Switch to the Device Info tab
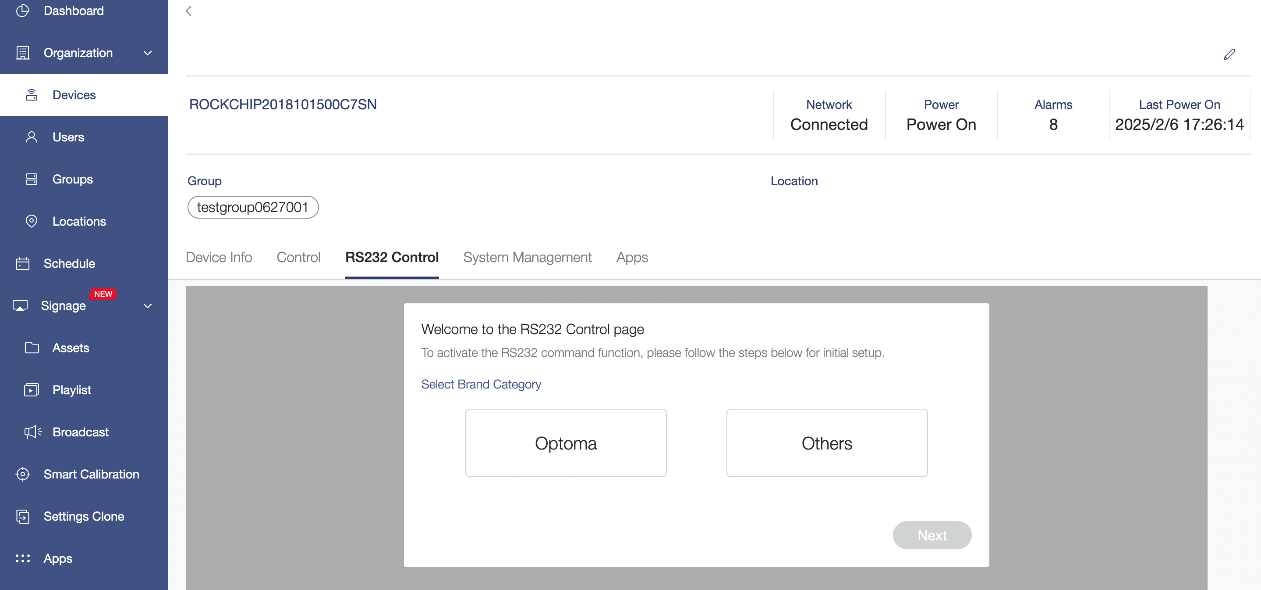 pyautogui.click(x=219, y=257)
